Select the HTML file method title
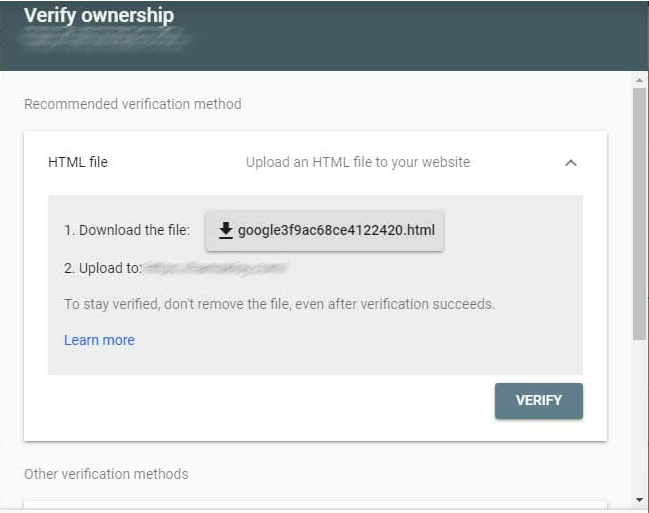The width and height of the screenshot is (649, 513). pos(78,162)
